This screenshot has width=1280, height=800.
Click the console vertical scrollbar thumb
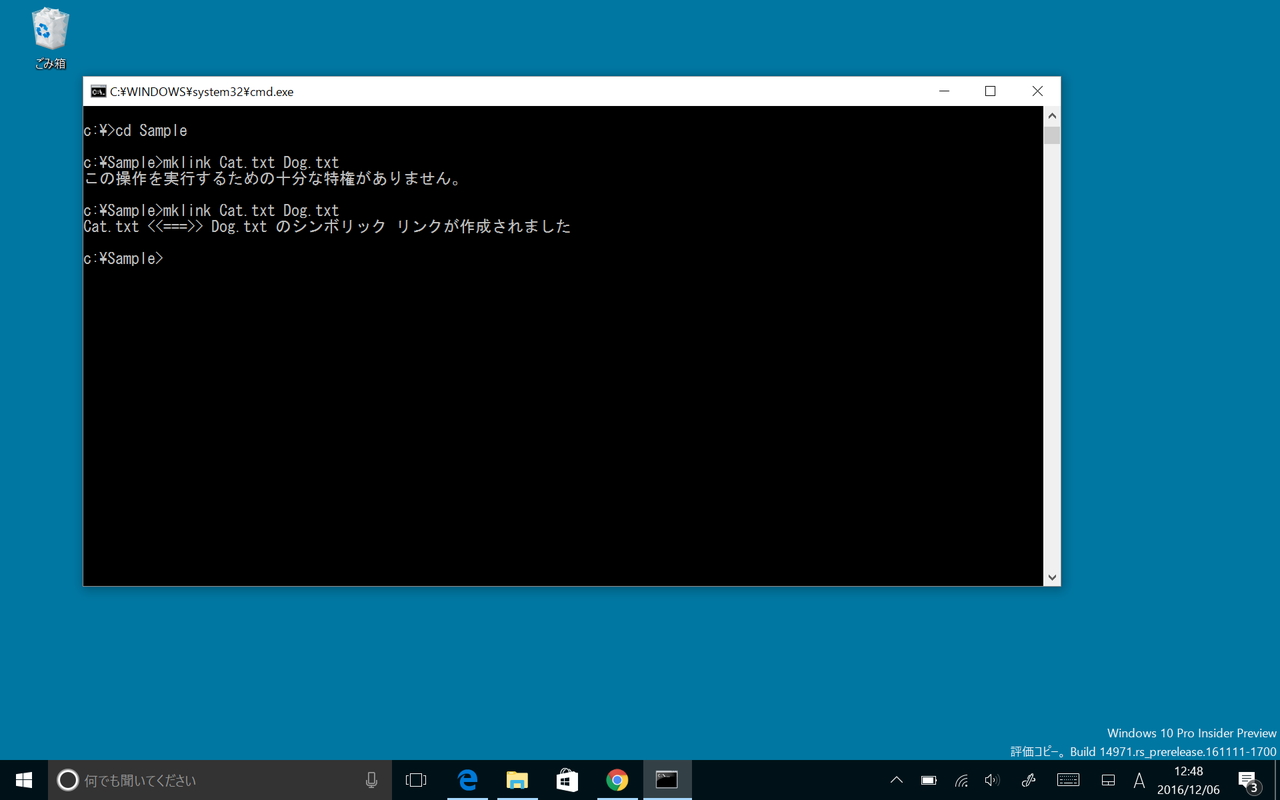tap(1051, 135)
